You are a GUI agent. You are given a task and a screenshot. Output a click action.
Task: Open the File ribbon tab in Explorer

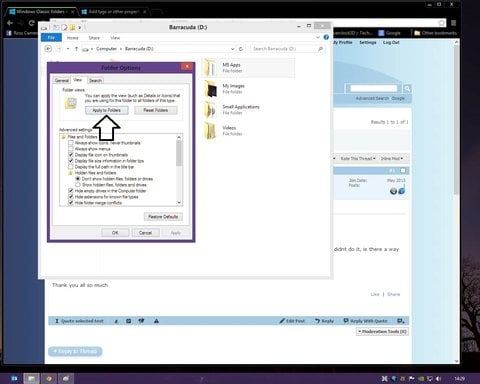click(51, 37)
